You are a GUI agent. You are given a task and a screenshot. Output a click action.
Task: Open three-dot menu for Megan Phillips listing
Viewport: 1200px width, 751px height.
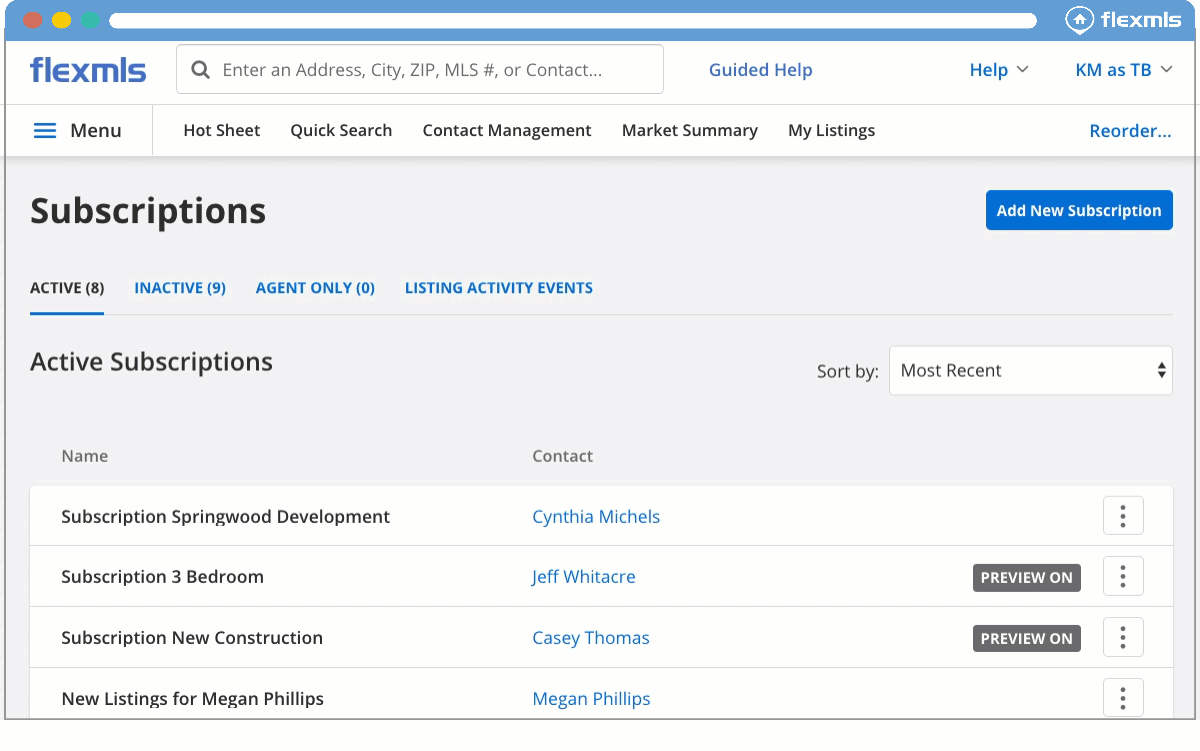[x=1123, y=698]
